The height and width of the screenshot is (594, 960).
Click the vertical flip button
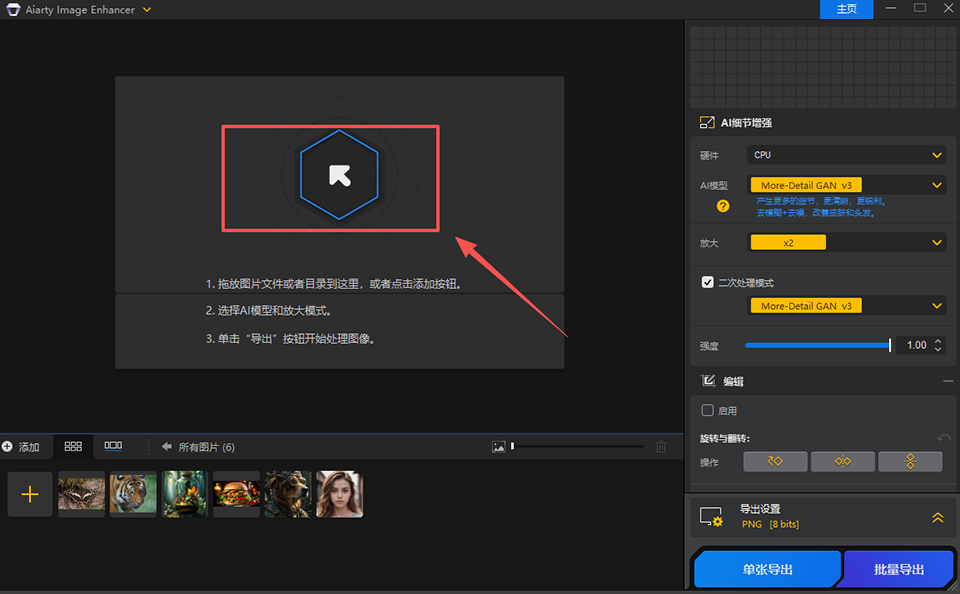[910, 462]
